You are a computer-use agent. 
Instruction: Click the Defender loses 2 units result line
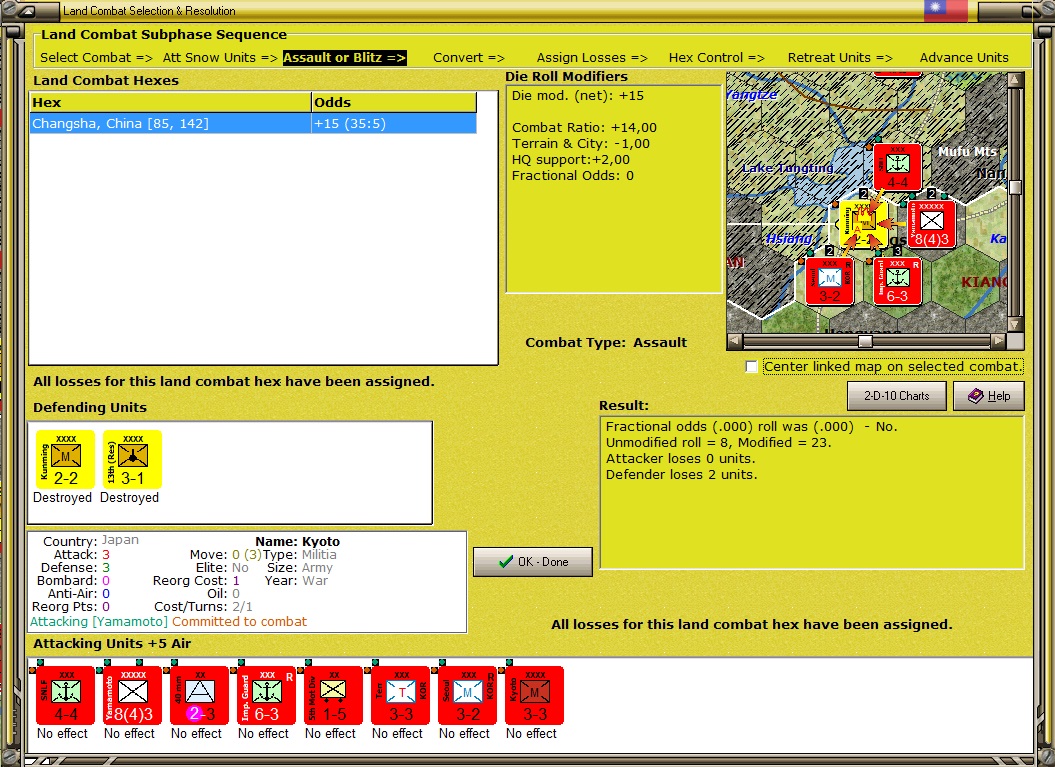point(682,475)
